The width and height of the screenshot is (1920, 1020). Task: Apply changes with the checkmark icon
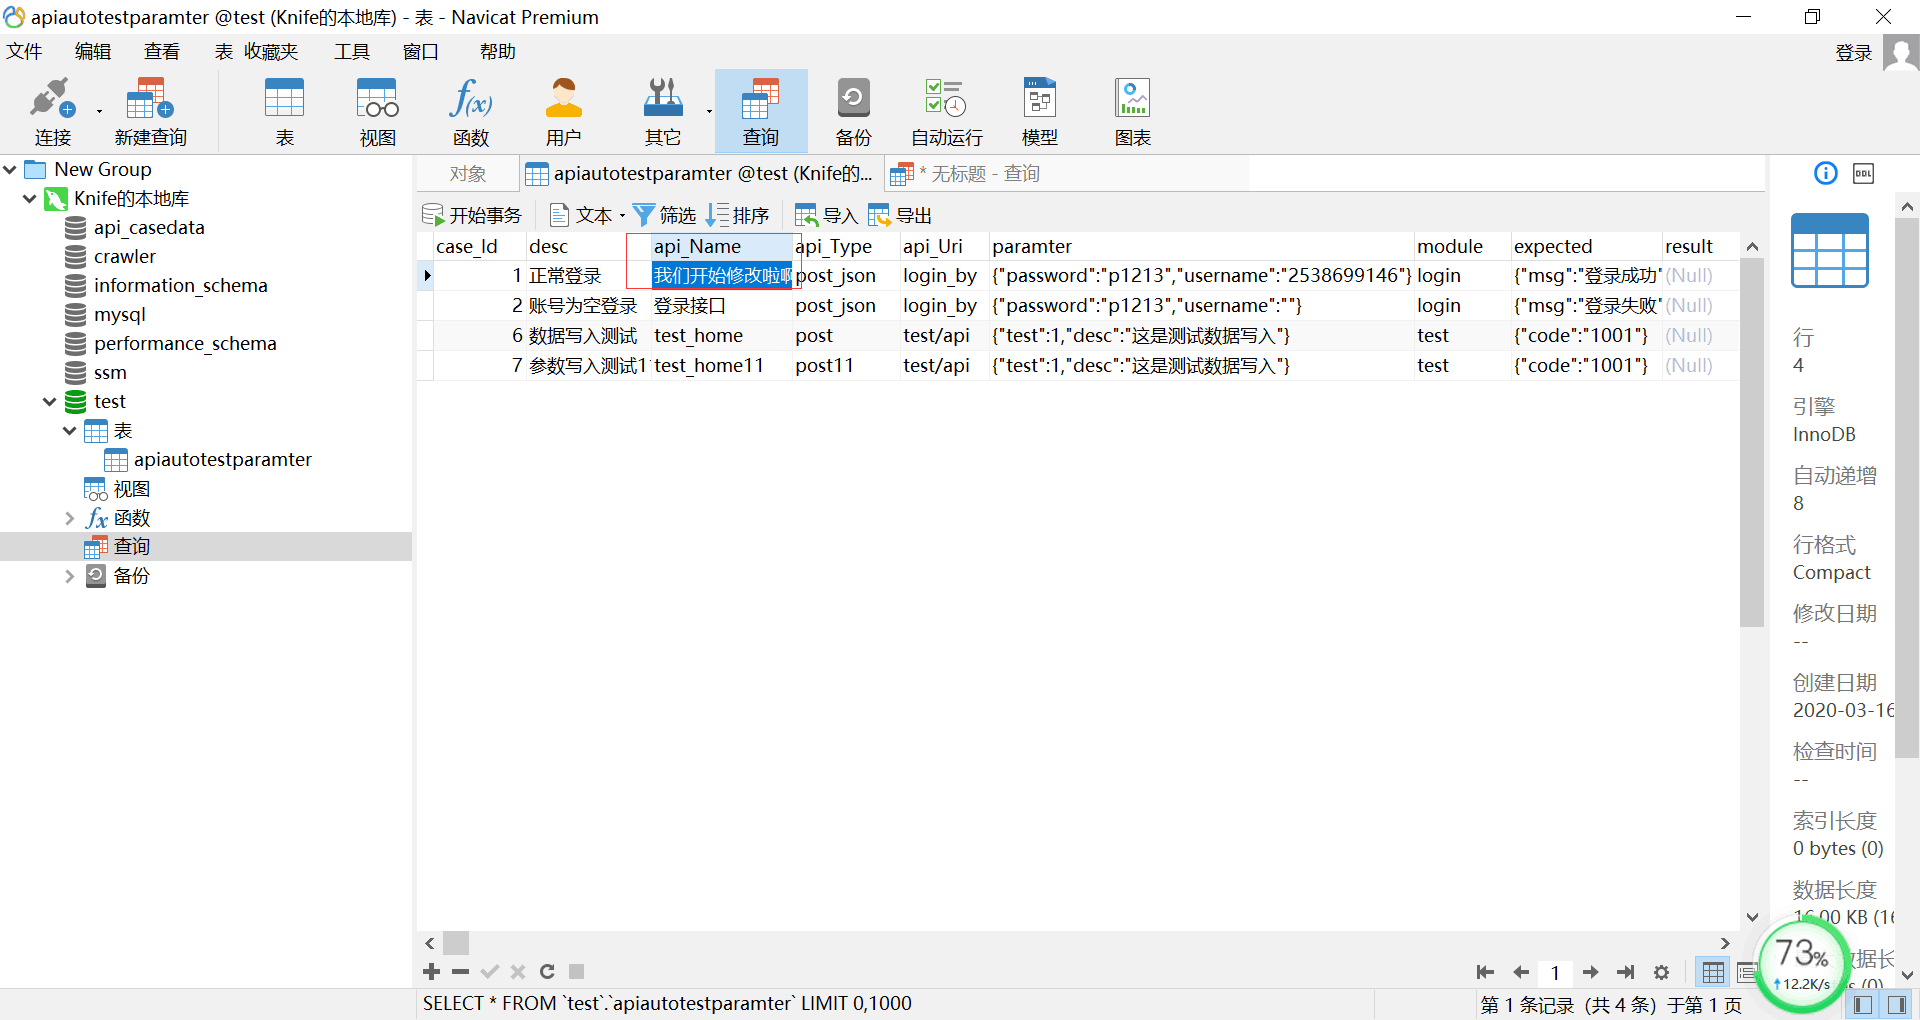coord(489,971)
